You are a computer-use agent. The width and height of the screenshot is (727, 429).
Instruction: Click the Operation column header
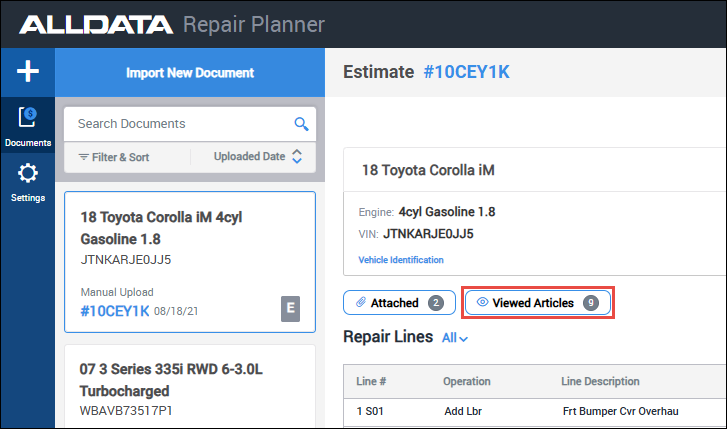467,381
